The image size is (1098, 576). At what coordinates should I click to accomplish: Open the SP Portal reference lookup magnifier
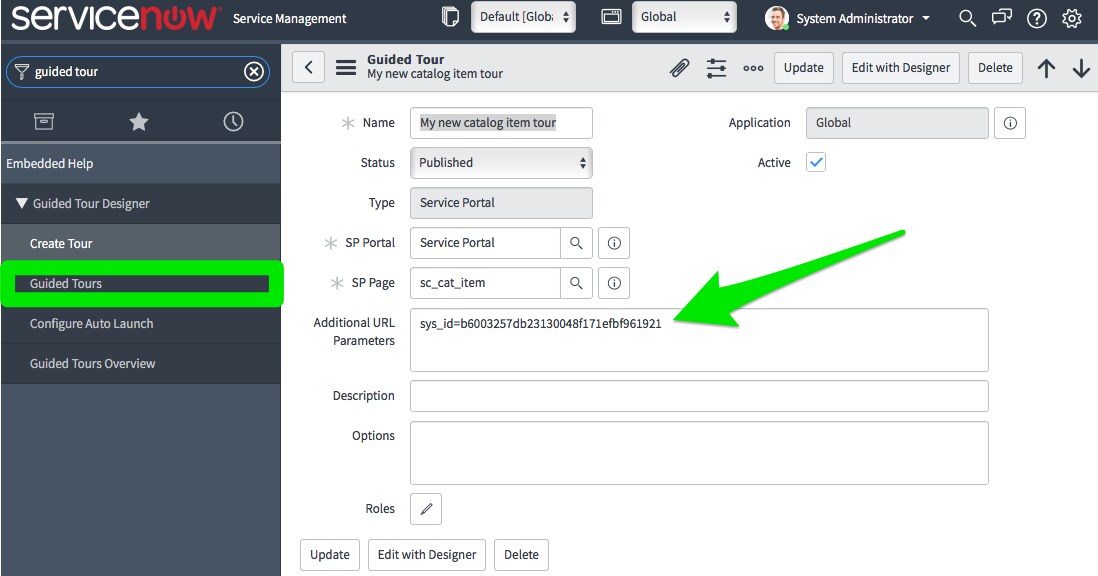tap(576, 242)
